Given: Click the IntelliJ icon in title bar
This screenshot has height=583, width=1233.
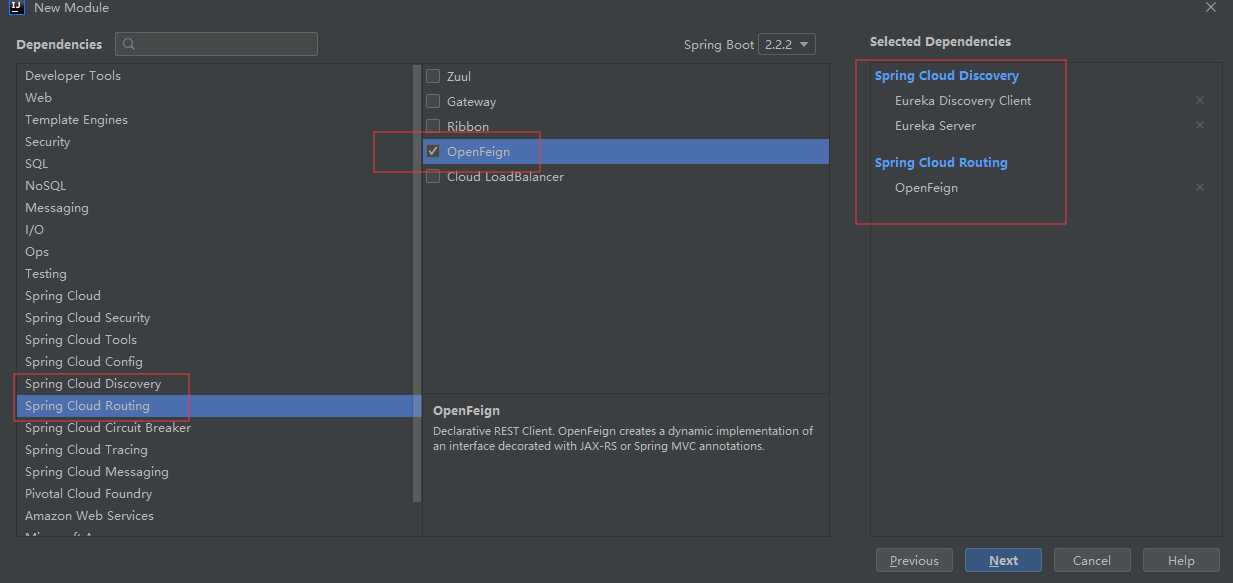Looking at the screenshot, I should coord(15,8).
